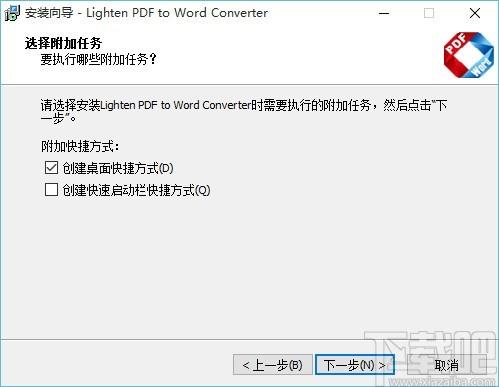Click the PDF to Word logo icon
The image size is (499, 387).
tap(468, 55)
